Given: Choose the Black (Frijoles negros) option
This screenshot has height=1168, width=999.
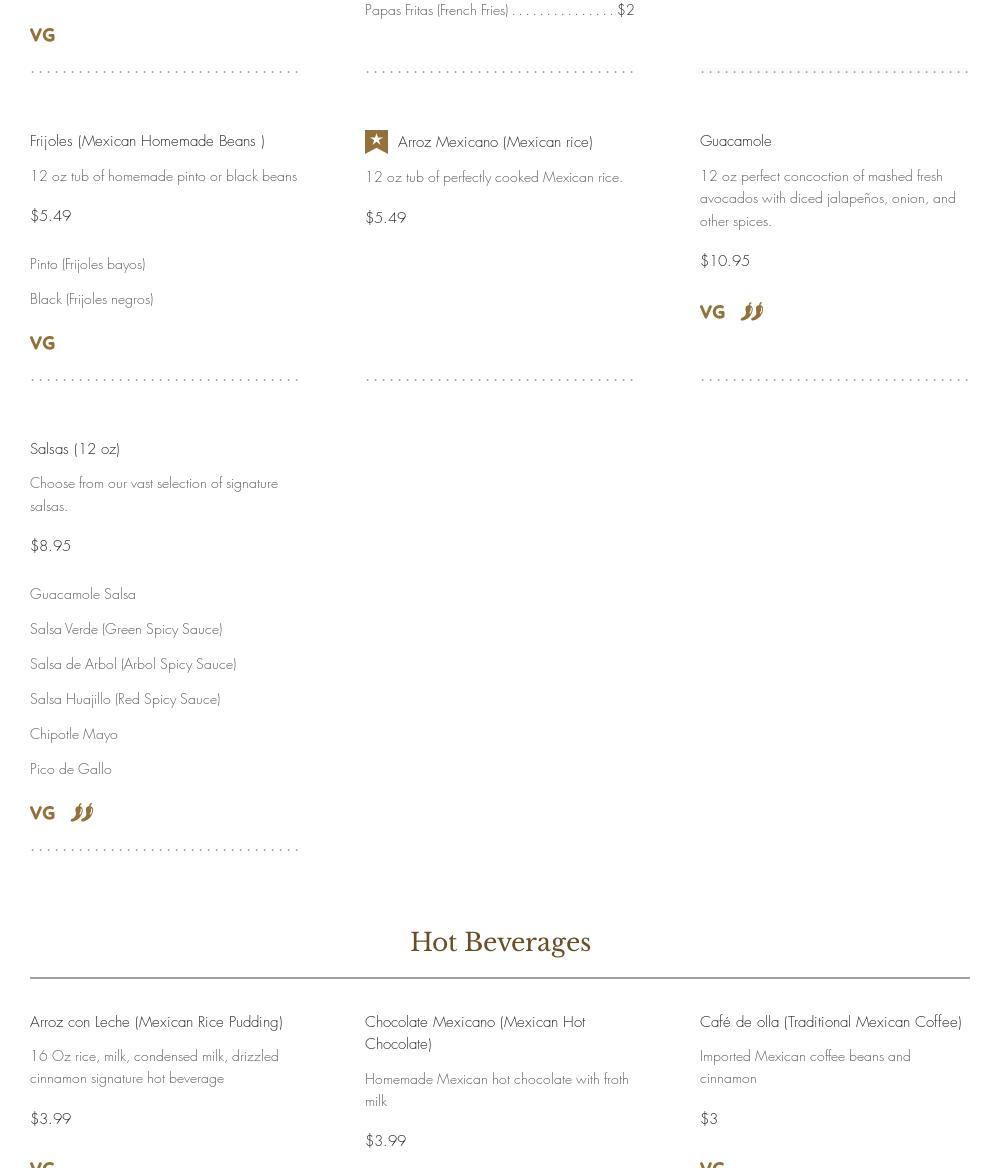Looking at the screenshot, I should (92, 299).
